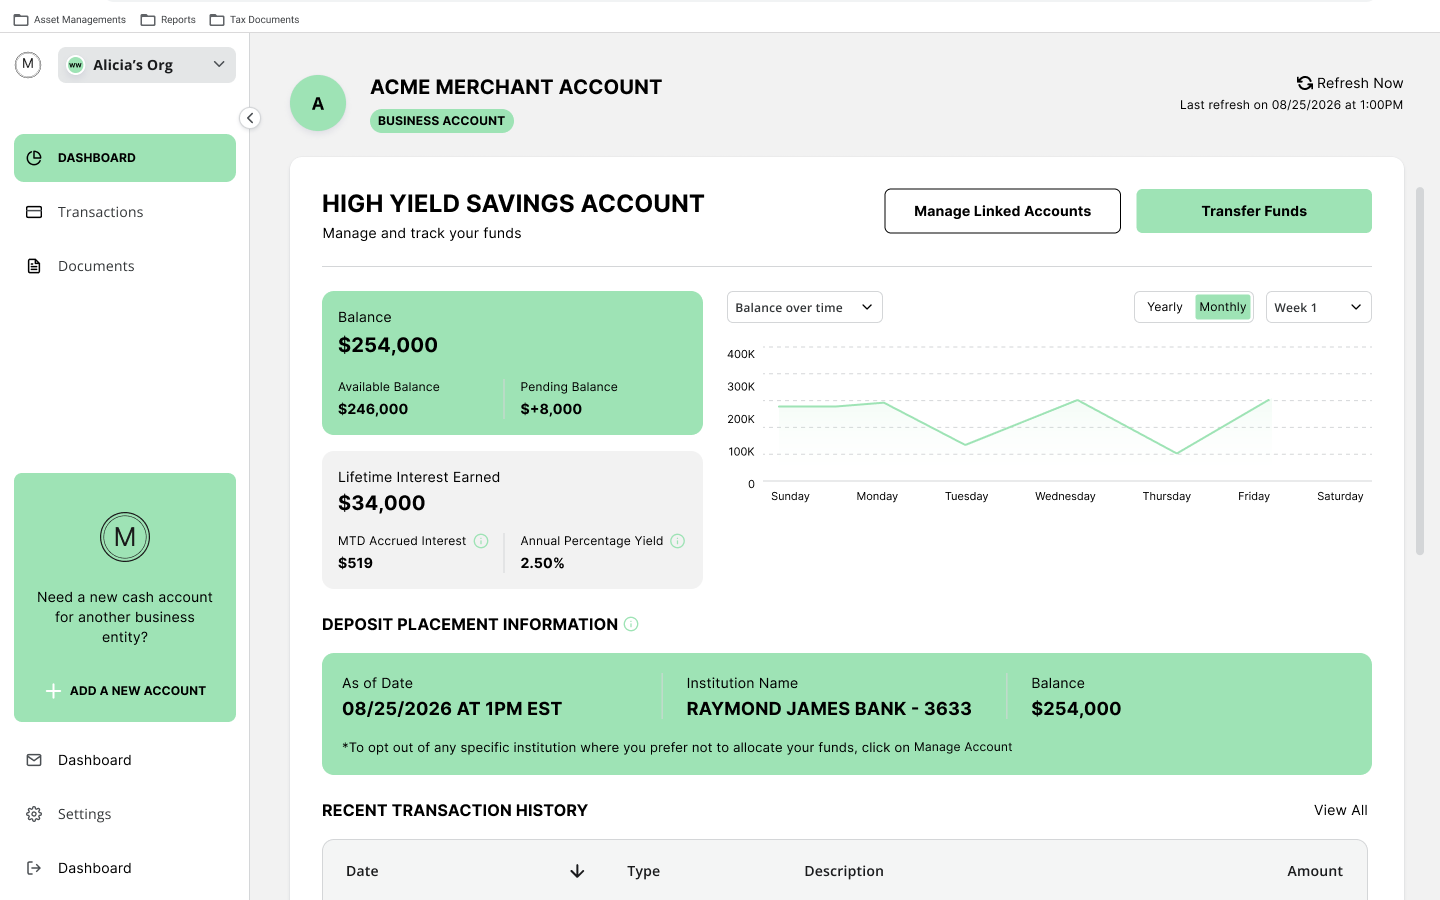Click the ACME Merchant Account title
Screen dimensions: 1440x900
click(x=516, y=87)
